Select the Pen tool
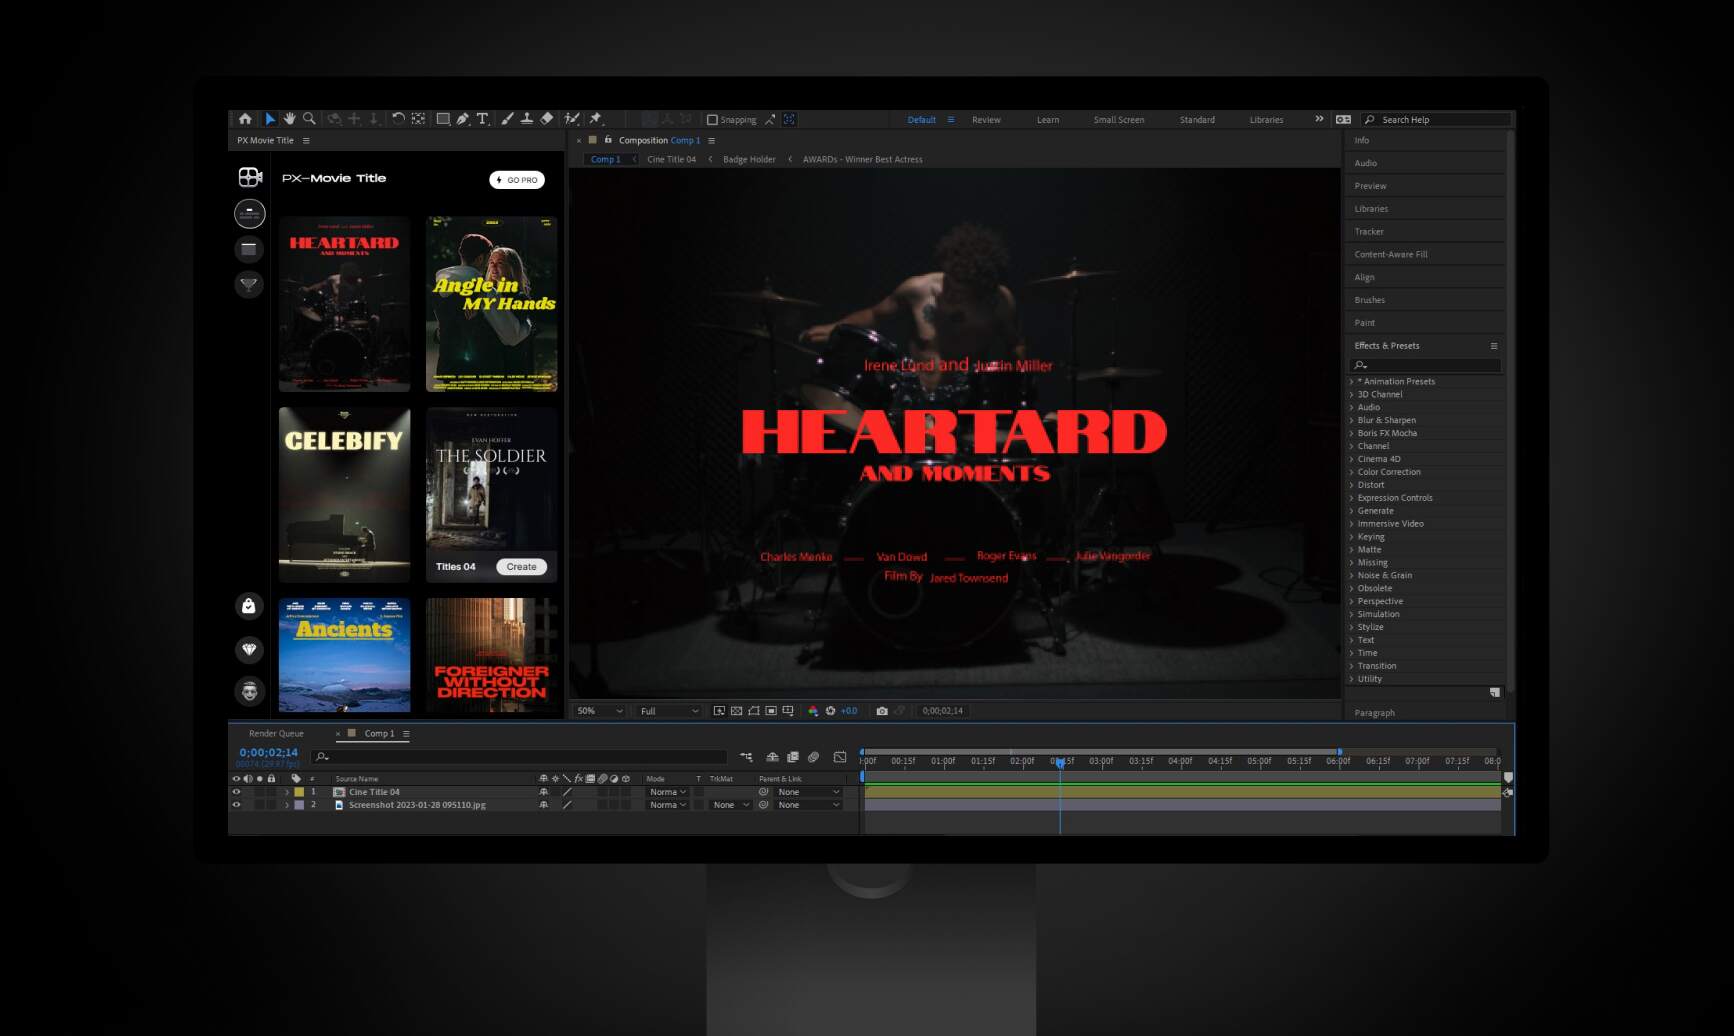Screen dimensions: 1734x1036 click(463, 119)
